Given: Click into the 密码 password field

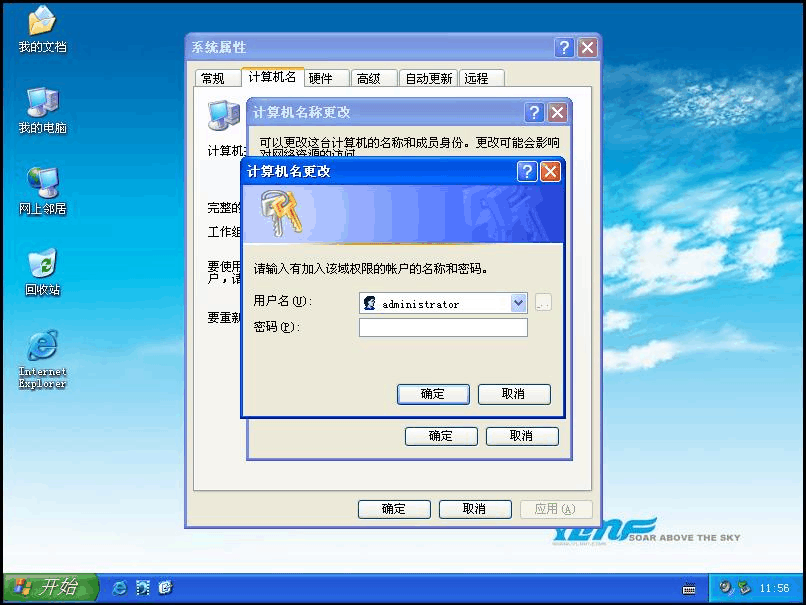Looking at the screenshot, I should tap(443, 328).
